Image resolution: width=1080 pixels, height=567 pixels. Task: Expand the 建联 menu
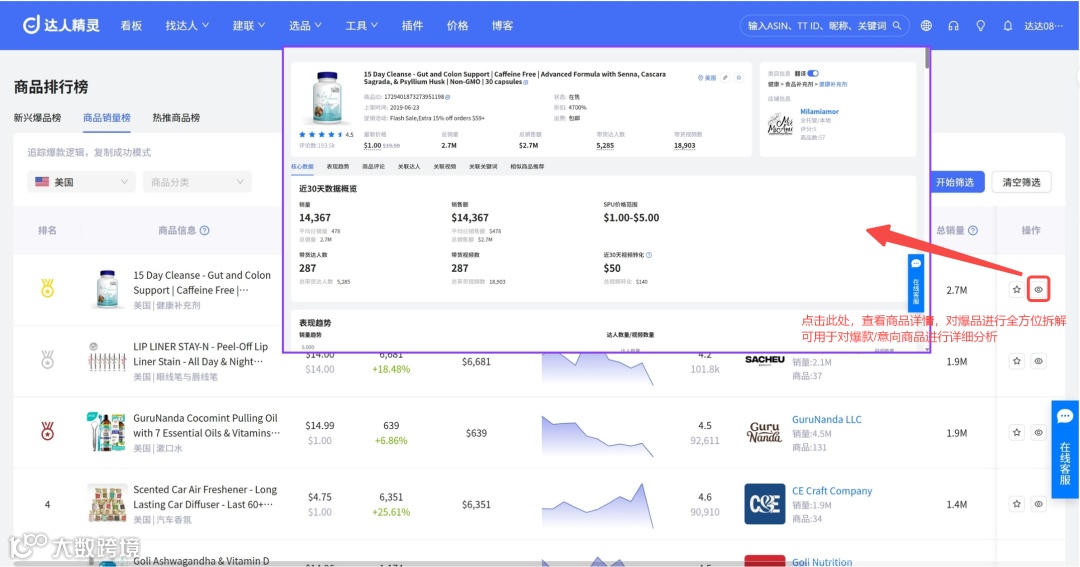point(249,25)
